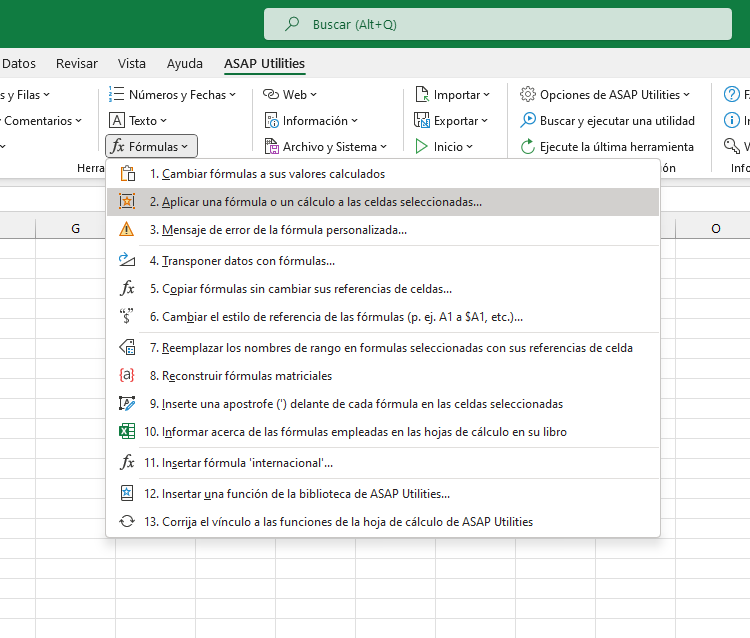The height and width of the screenshot is (638, 750).
Task: Choose Cambiar fórmulas a sus valores calculados
Action: [x=383, y=174]
